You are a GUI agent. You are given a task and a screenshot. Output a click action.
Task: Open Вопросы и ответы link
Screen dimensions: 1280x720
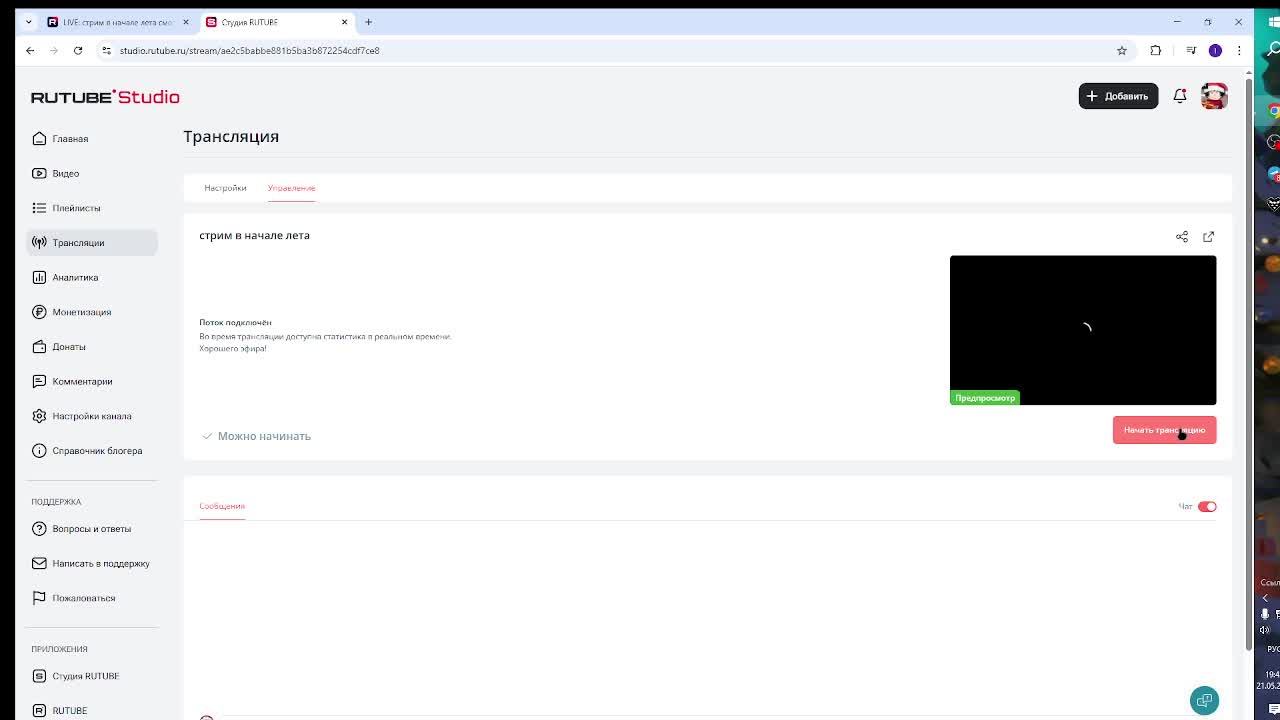click(91, 529)
